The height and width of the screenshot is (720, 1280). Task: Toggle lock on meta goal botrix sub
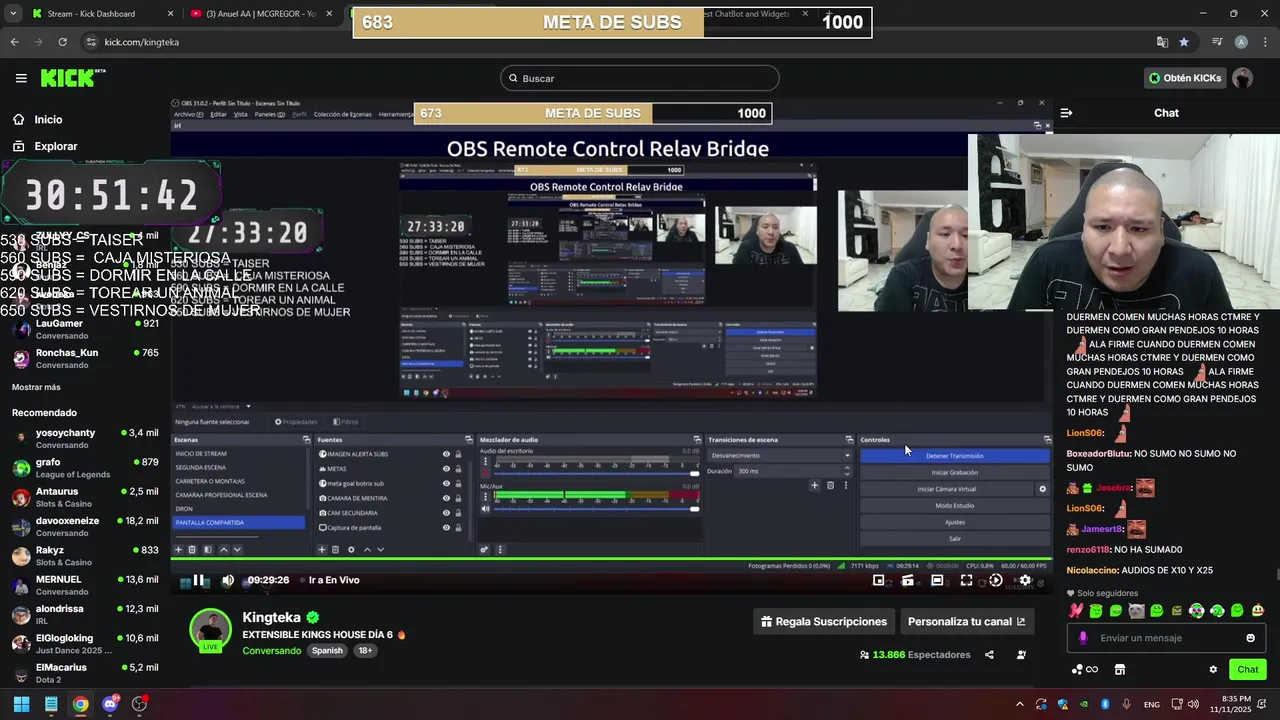(458, 483)
